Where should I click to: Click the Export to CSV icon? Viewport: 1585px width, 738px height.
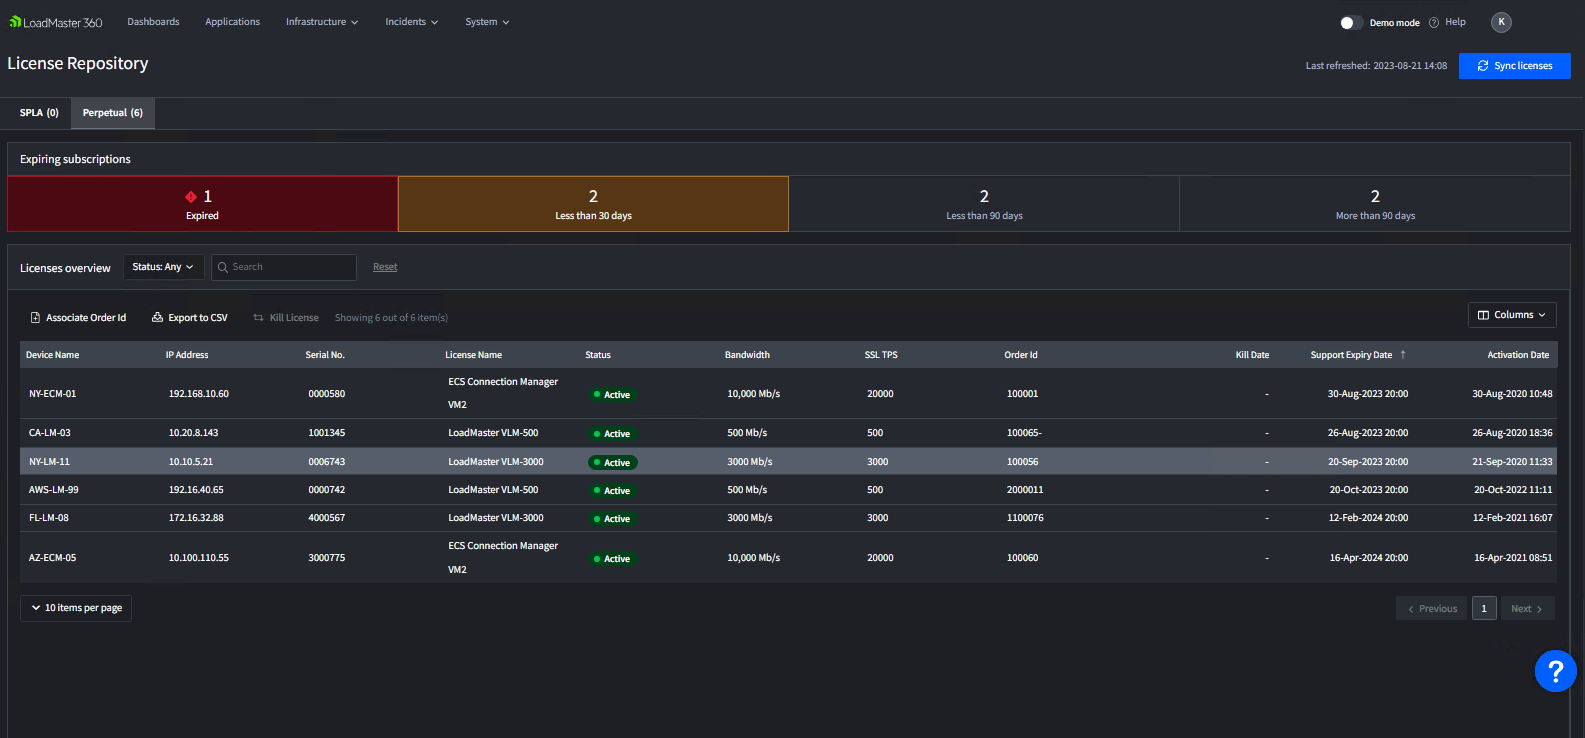[157, 318]
